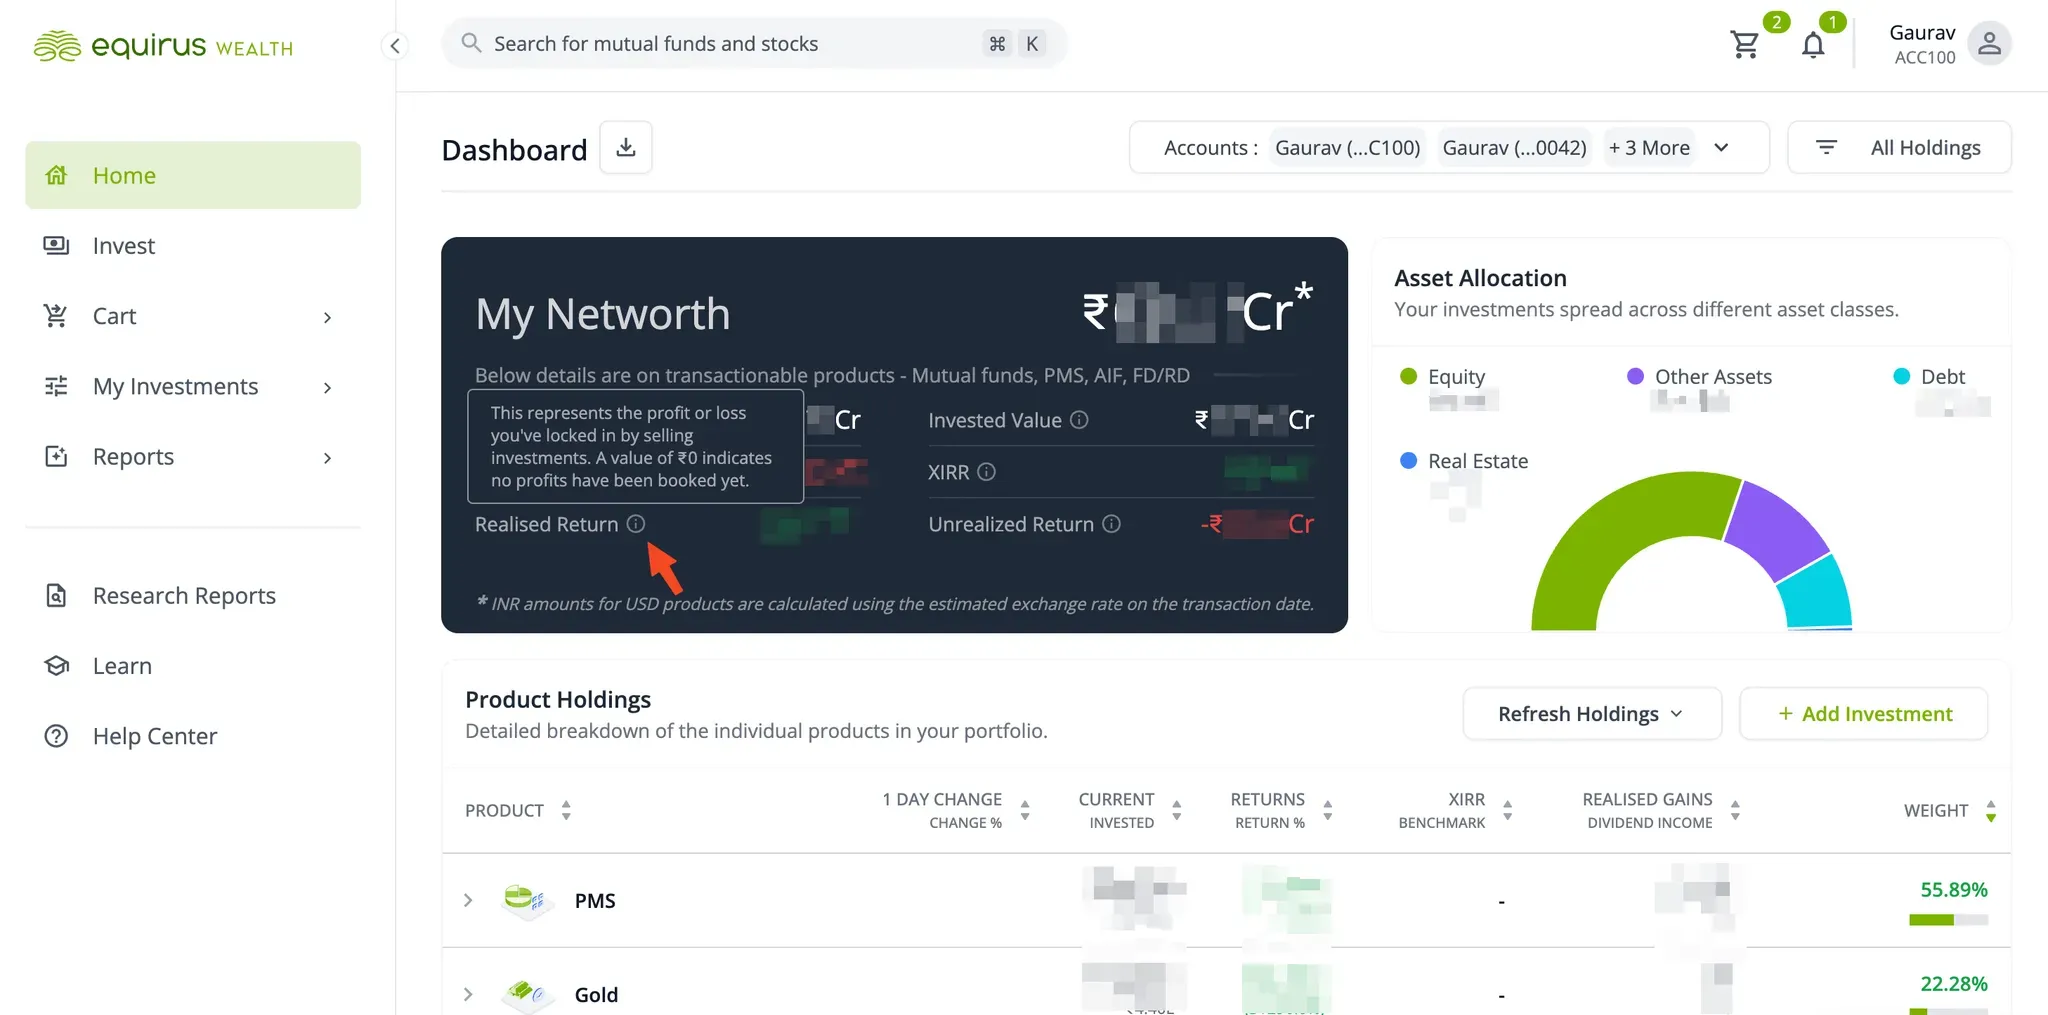2048x1015 pixels.
Task: Open the Accounts selector dropdown arrow
Action: [x=1721, y=148]
